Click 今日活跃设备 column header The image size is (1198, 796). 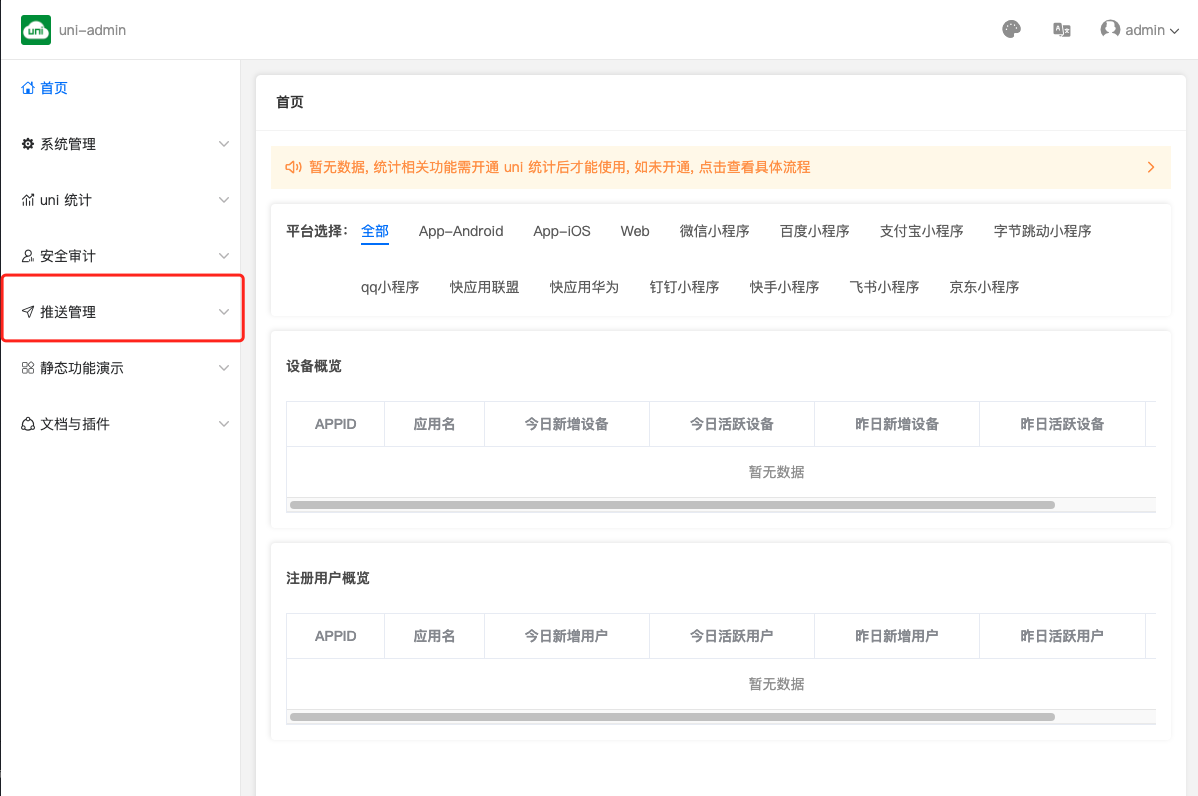pos(732,424)
